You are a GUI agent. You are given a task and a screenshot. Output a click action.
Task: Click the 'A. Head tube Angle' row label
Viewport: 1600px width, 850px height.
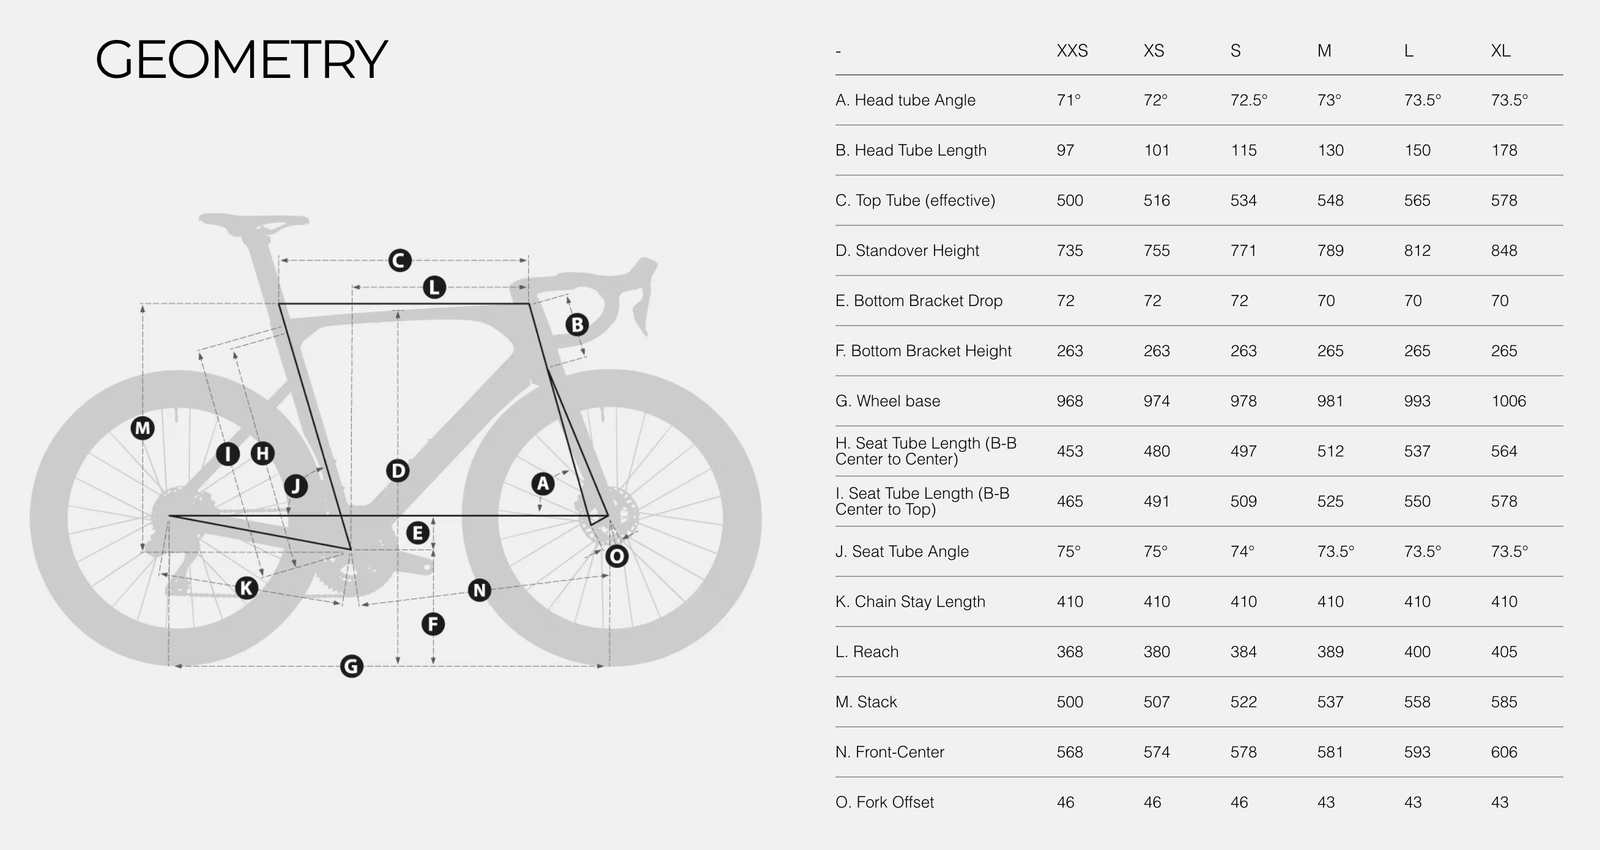[905, 100]
